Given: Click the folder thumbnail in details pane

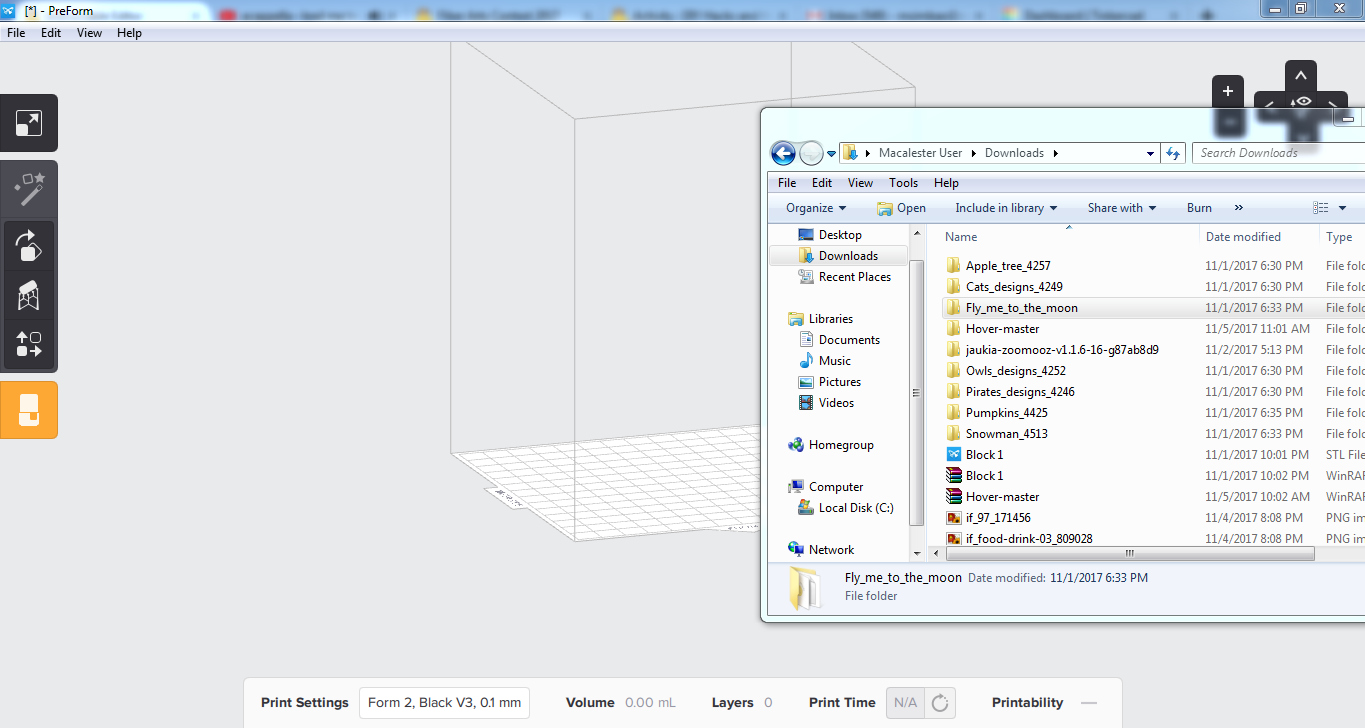Looking at the screenshot, I should [806, 588].
